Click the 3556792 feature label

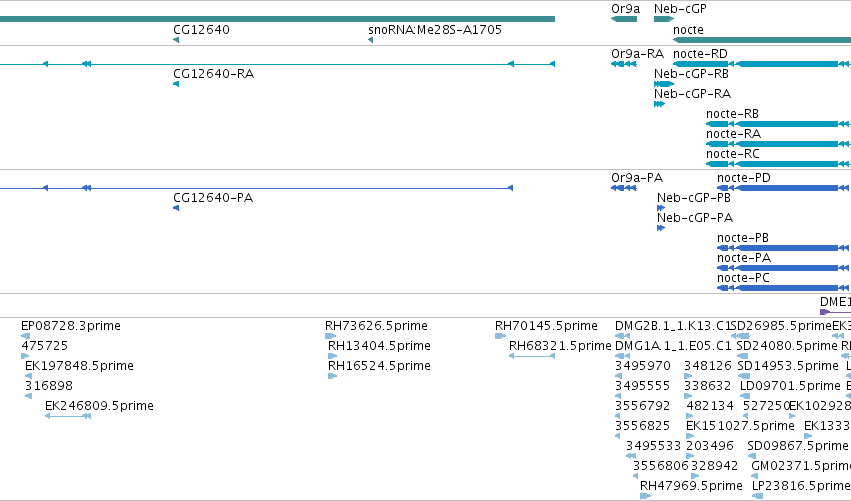[x=643, y=407]
